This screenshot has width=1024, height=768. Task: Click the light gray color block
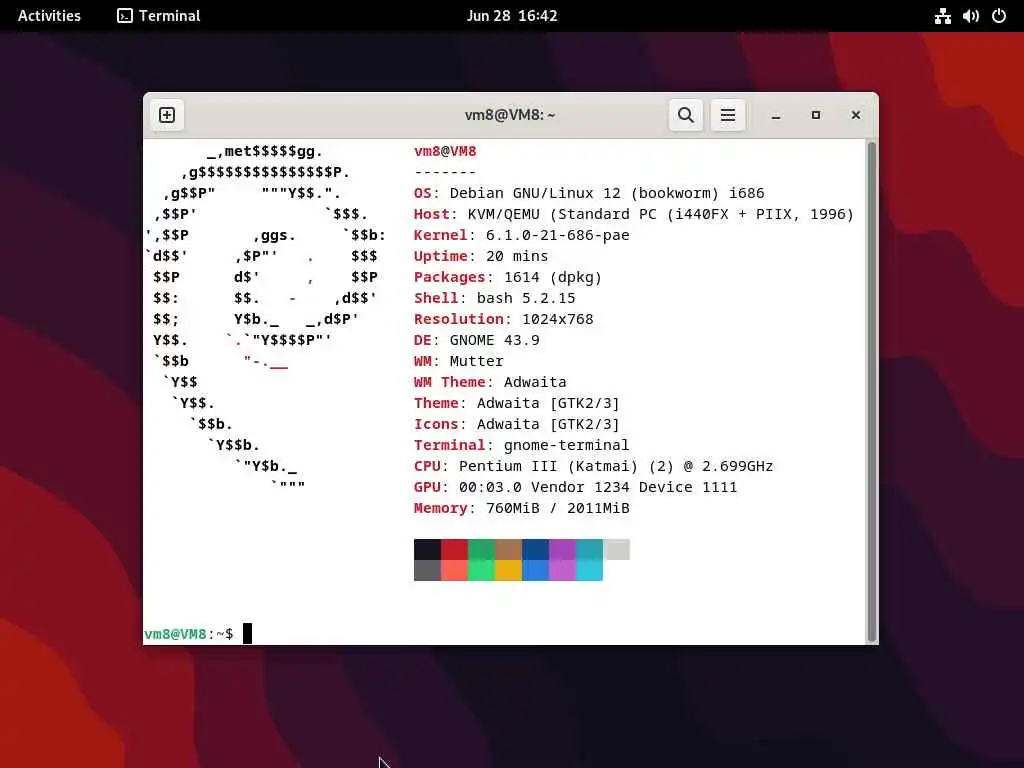[616, 549]
